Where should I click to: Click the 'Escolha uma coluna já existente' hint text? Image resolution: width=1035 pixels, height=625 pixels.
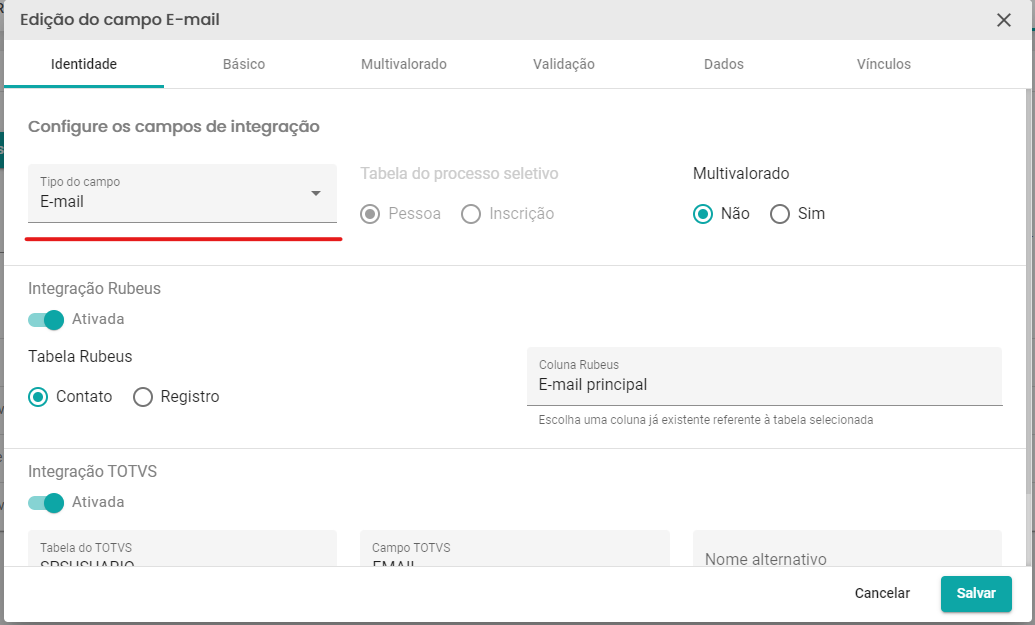click(706, 420)
